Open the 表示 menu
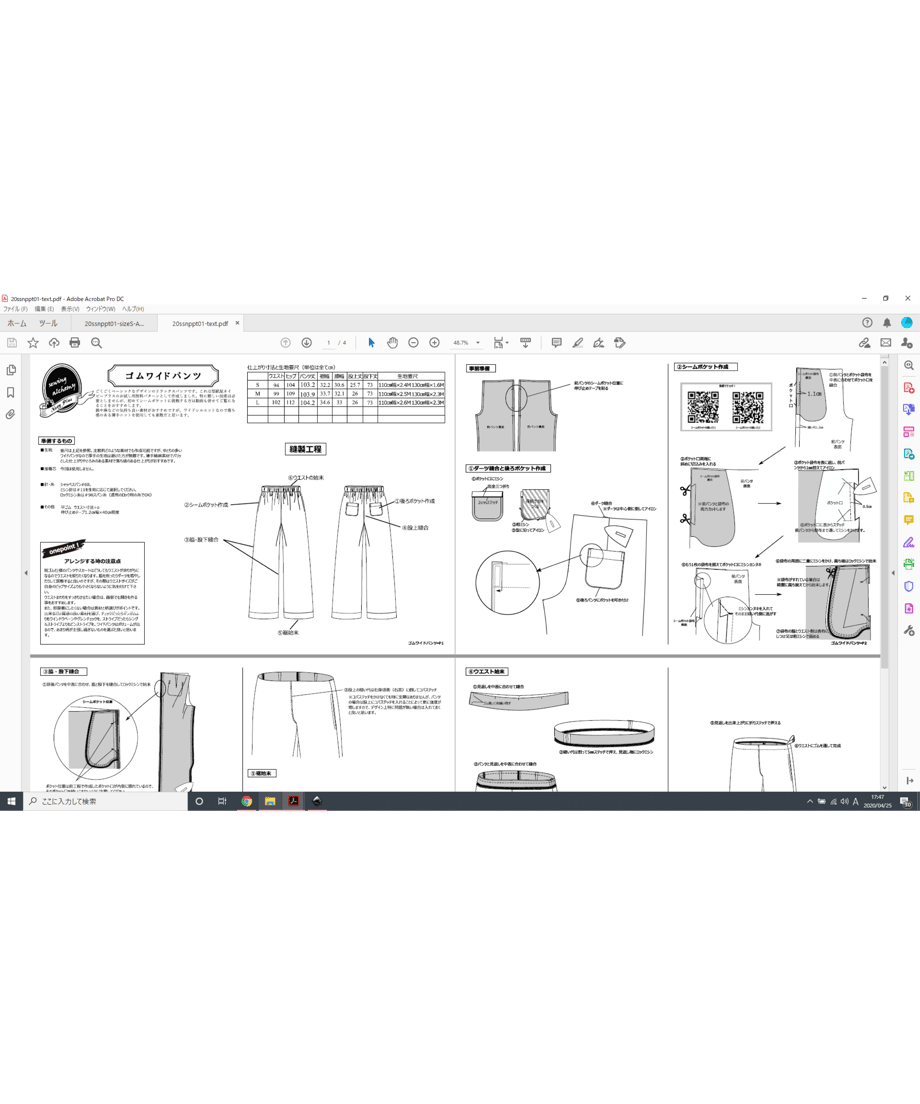920x1104 pixels. point(70,309)
